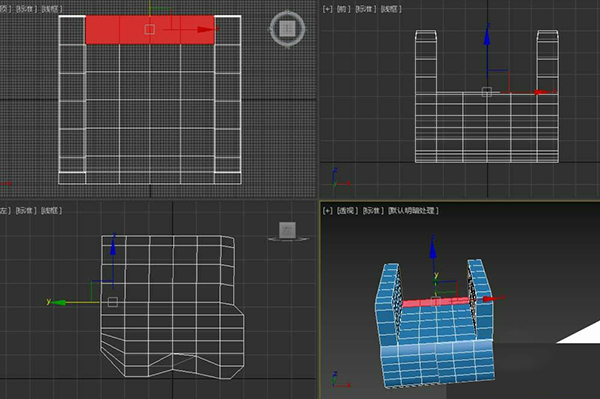Open the Top viewport [标准] quality menu
Image resolution: width=600 pixels, height=399 pixels.
tap(26, 9)
